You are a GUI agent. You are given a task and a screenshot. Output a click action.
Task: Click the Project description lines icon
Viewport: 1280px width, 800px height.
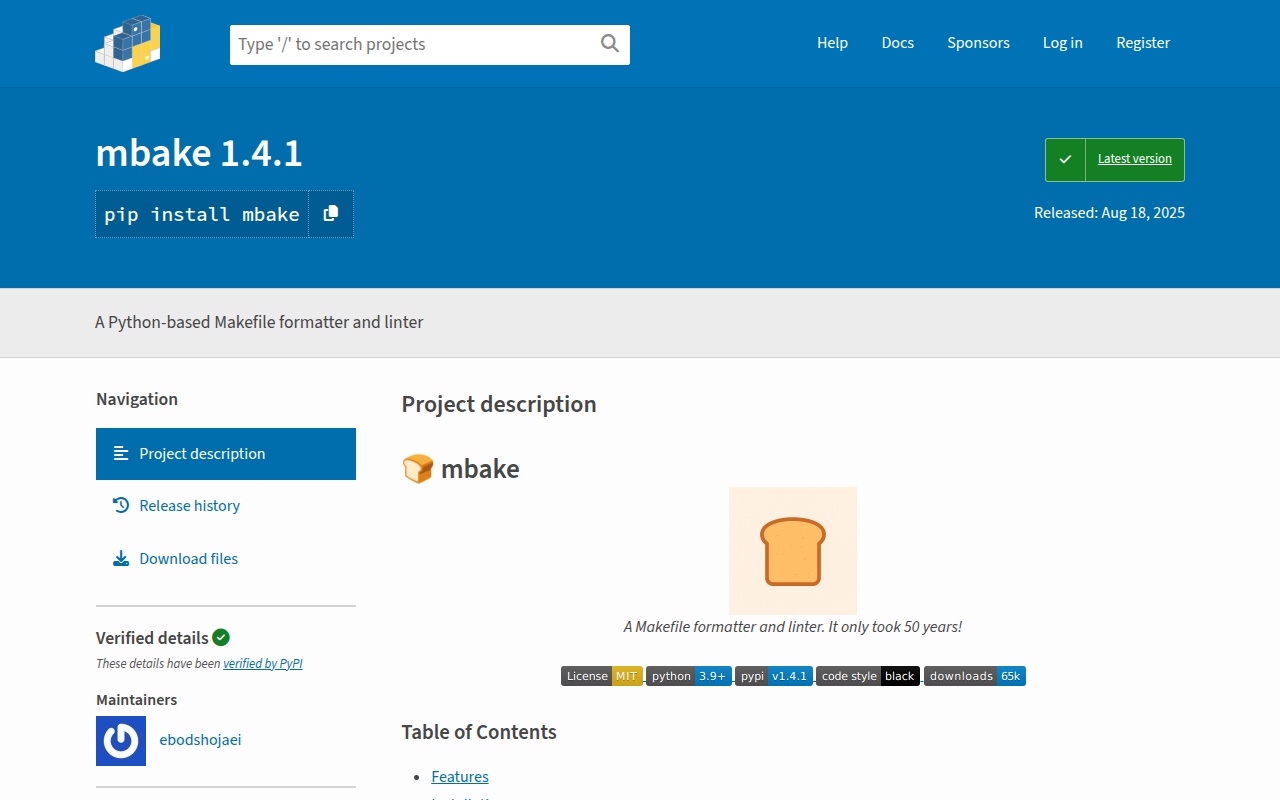121,454
